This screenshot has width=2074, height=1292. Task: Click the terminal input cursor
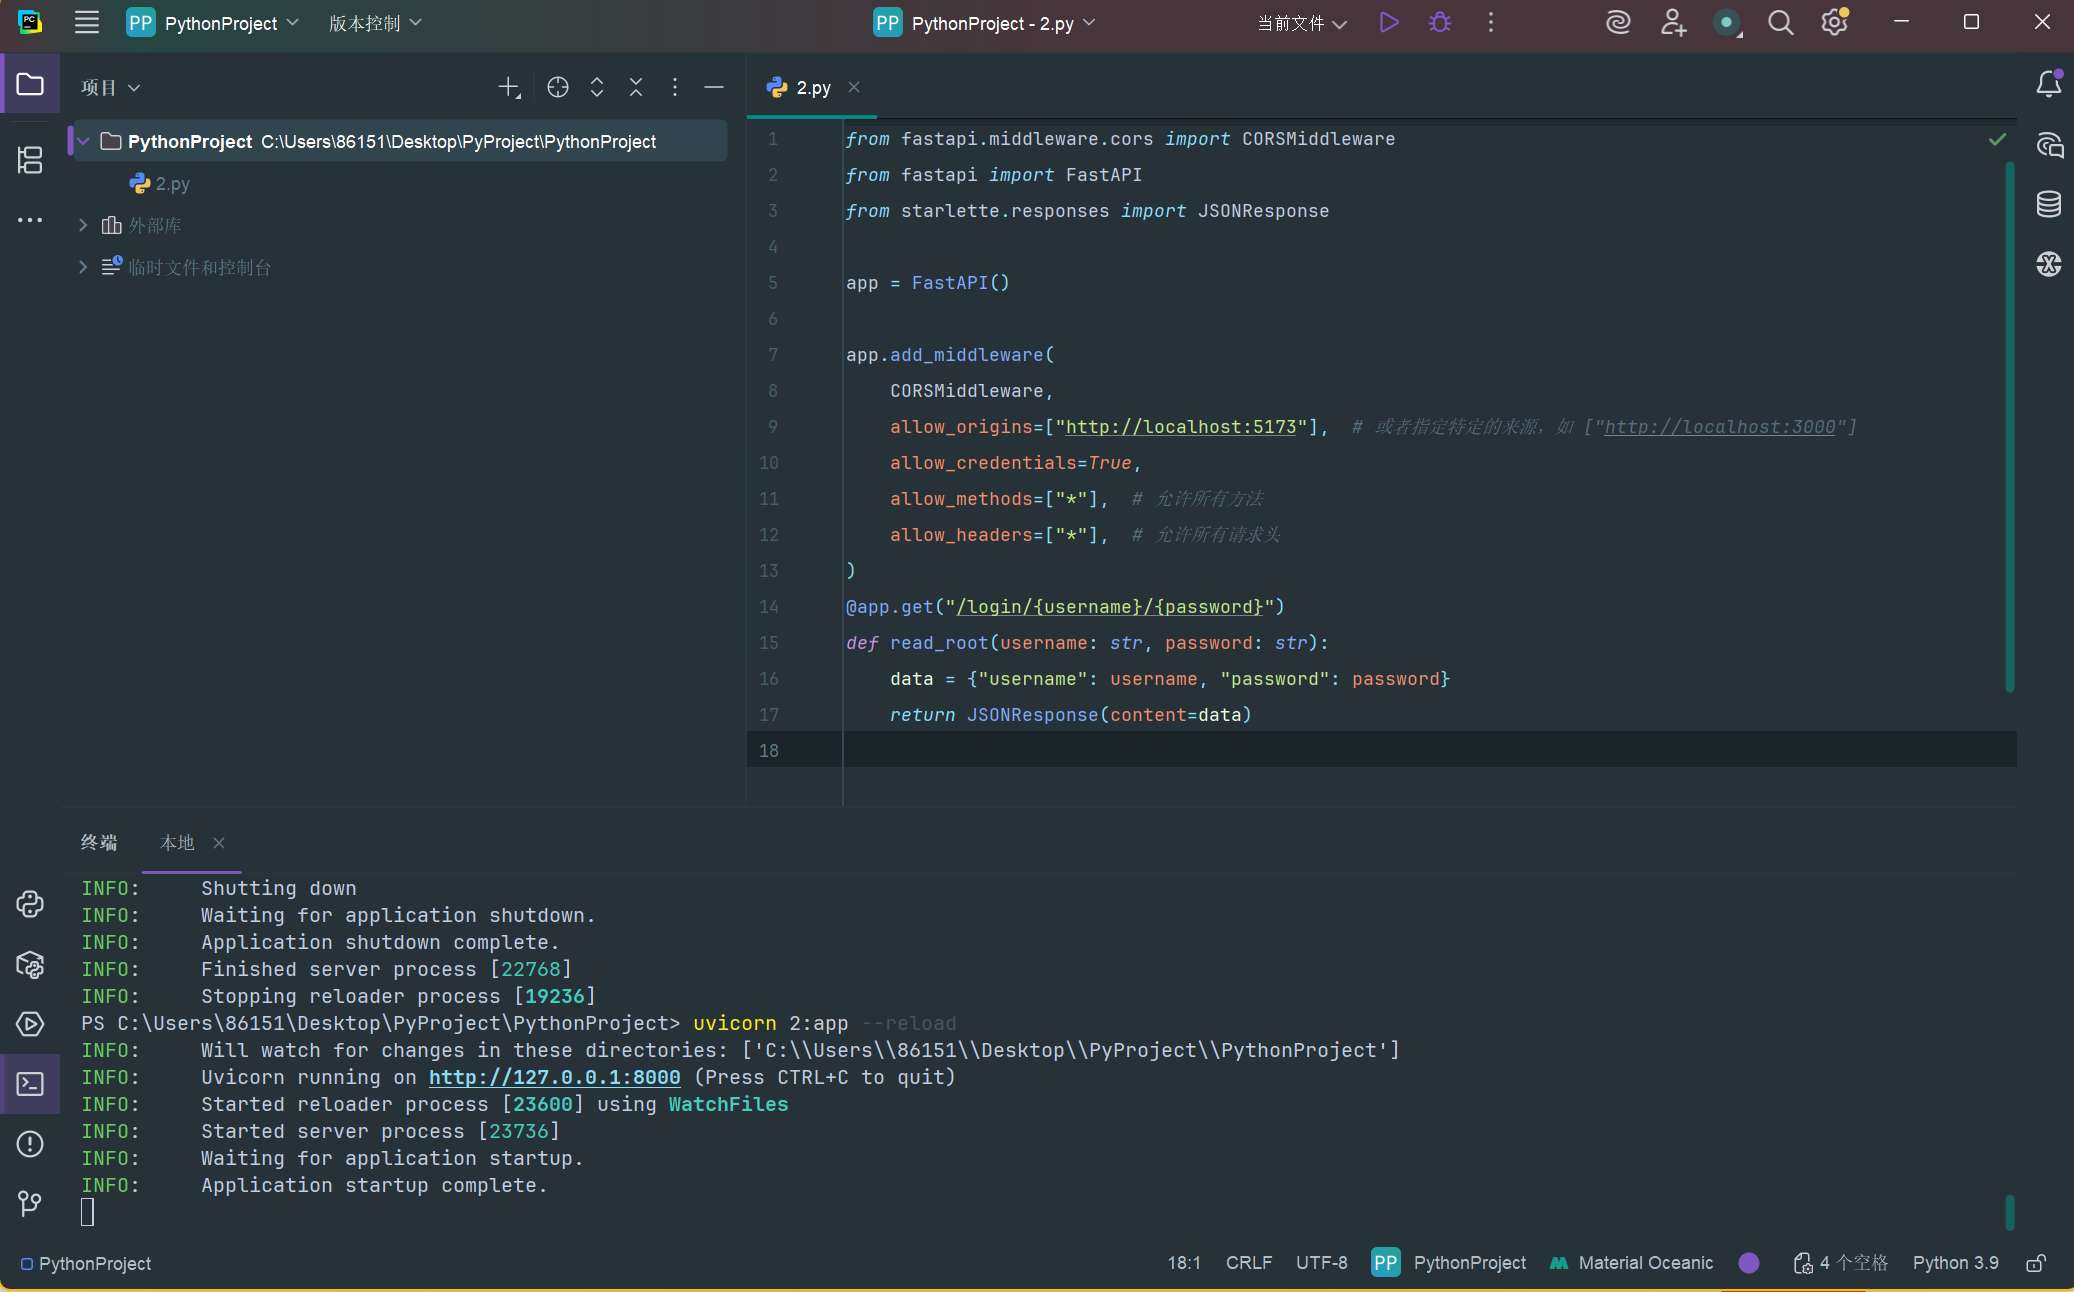88,1213
